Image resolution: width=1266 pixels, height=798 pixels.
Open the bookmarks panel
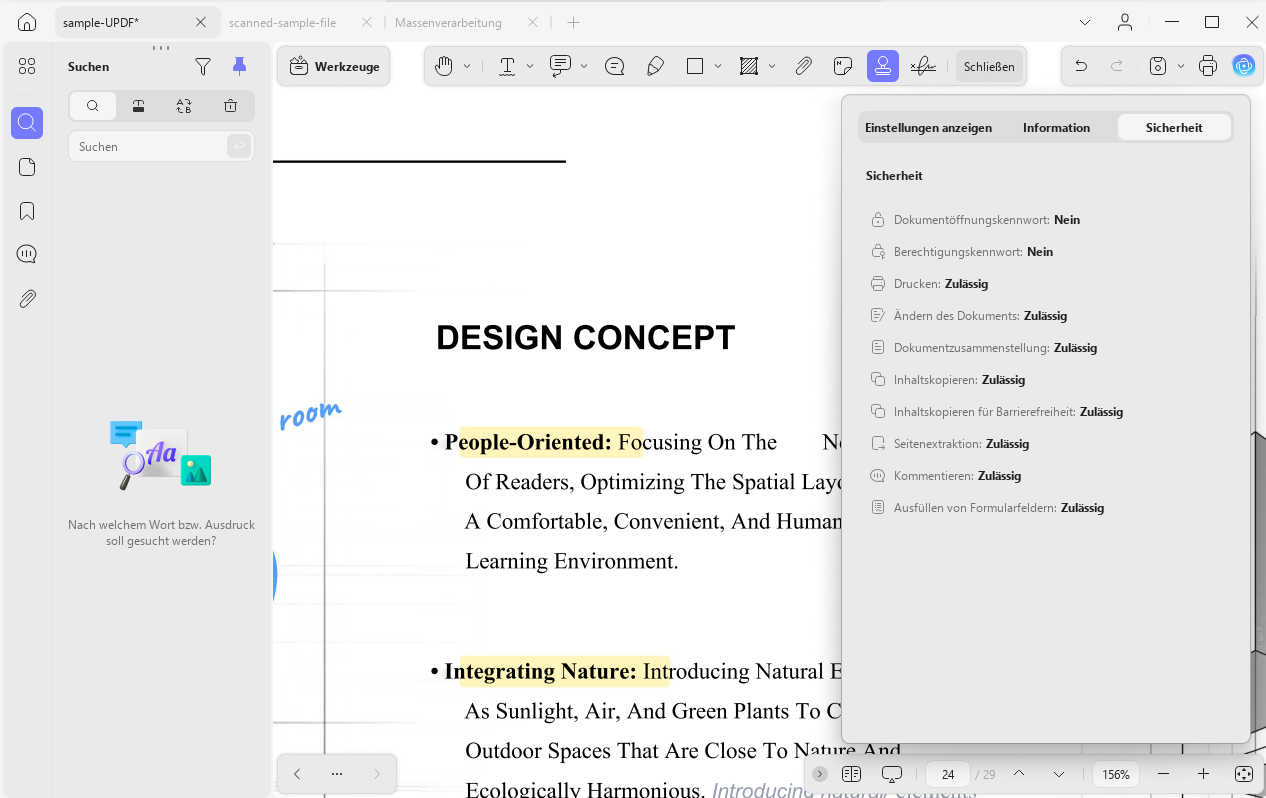[x=27, y=211]
